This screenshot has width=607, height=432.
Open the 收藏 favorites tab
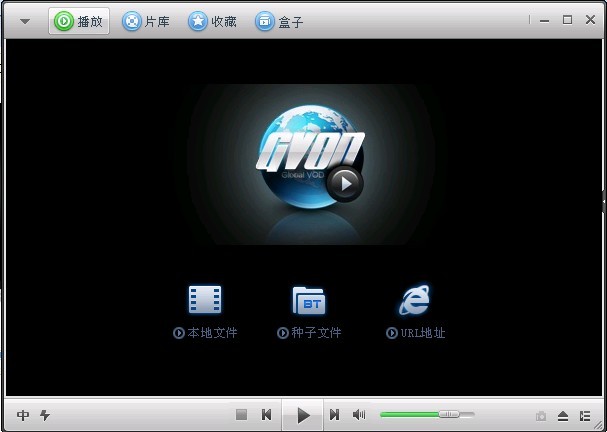pyautogui.click(x=212, y=21)
